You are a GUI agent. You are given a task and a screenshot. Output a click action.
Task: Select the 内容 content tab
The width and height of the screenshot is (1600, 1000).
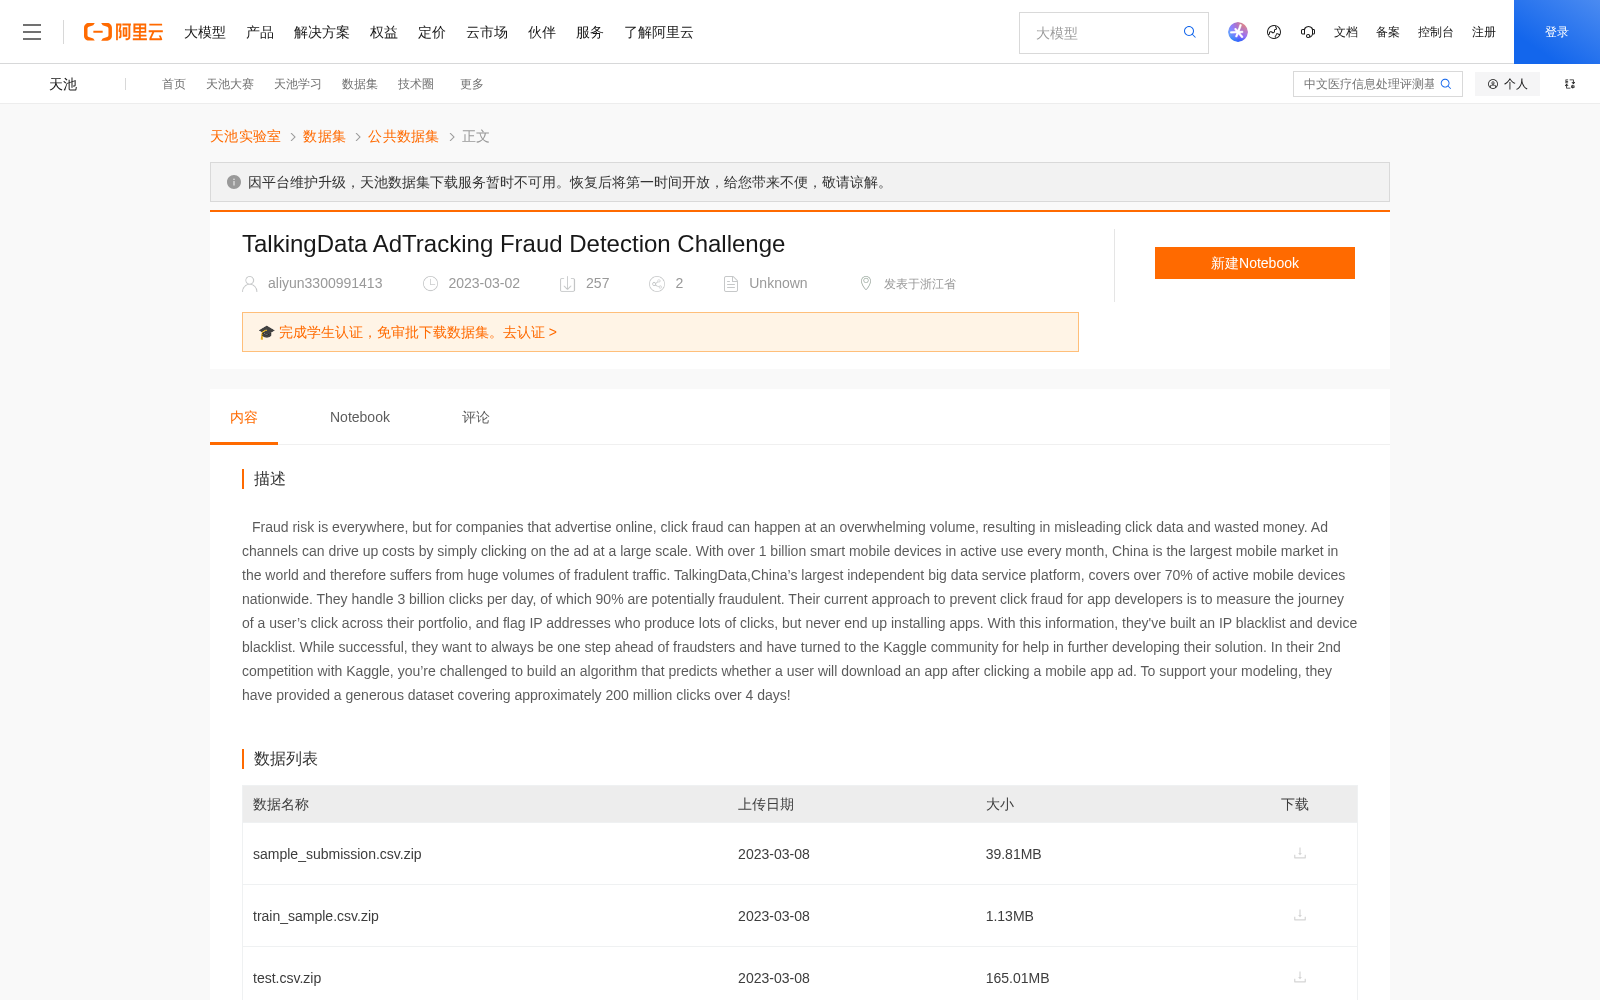click(244, 417)
